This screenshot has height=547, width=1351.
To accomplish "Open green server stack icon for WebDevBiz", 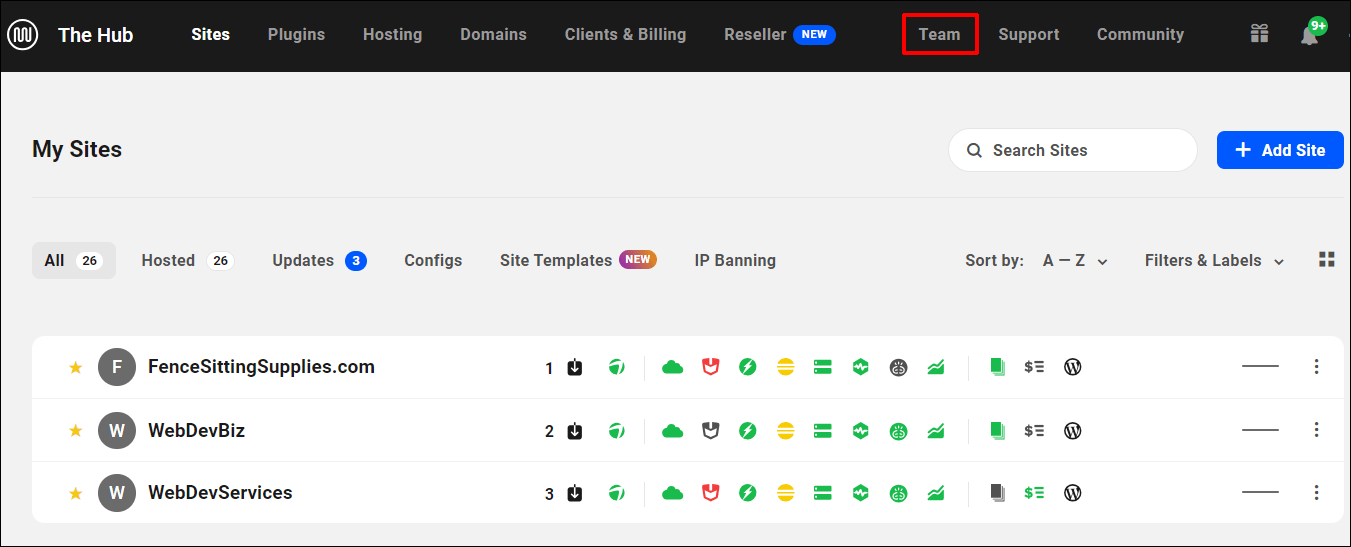I will tap(823, 431).
